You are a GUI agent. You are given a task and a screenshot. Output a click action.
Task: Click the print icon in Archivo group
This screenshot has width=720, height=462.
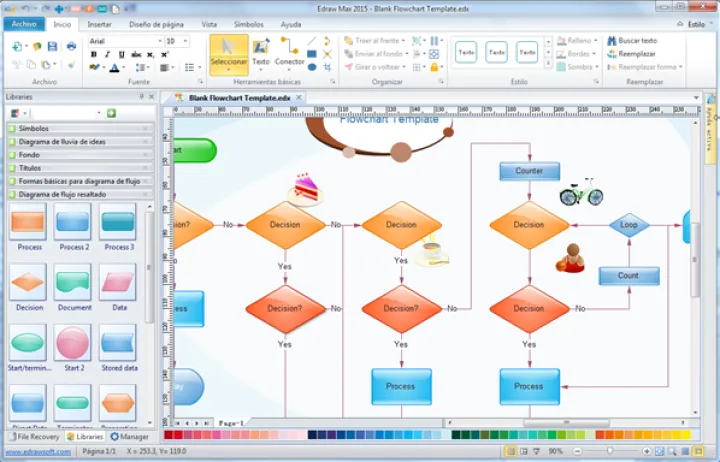[x=71, y=46]
